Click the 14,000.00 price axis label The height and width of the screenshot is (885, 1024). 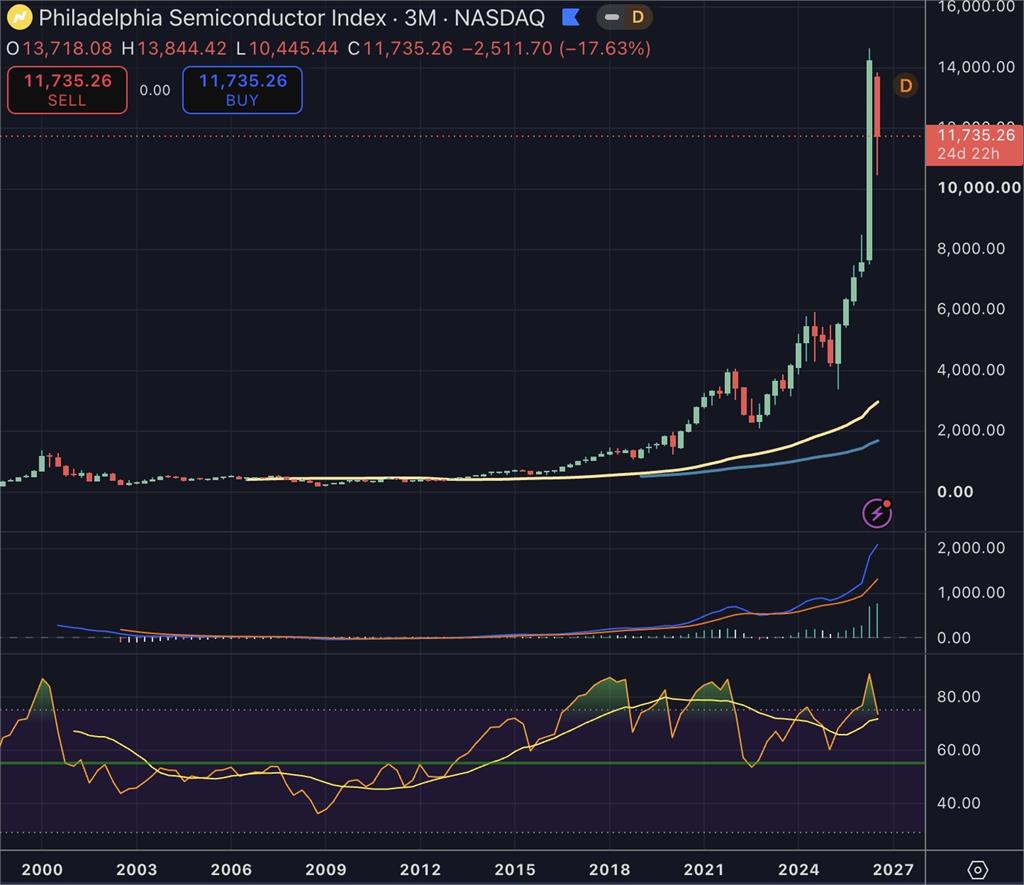976,67
